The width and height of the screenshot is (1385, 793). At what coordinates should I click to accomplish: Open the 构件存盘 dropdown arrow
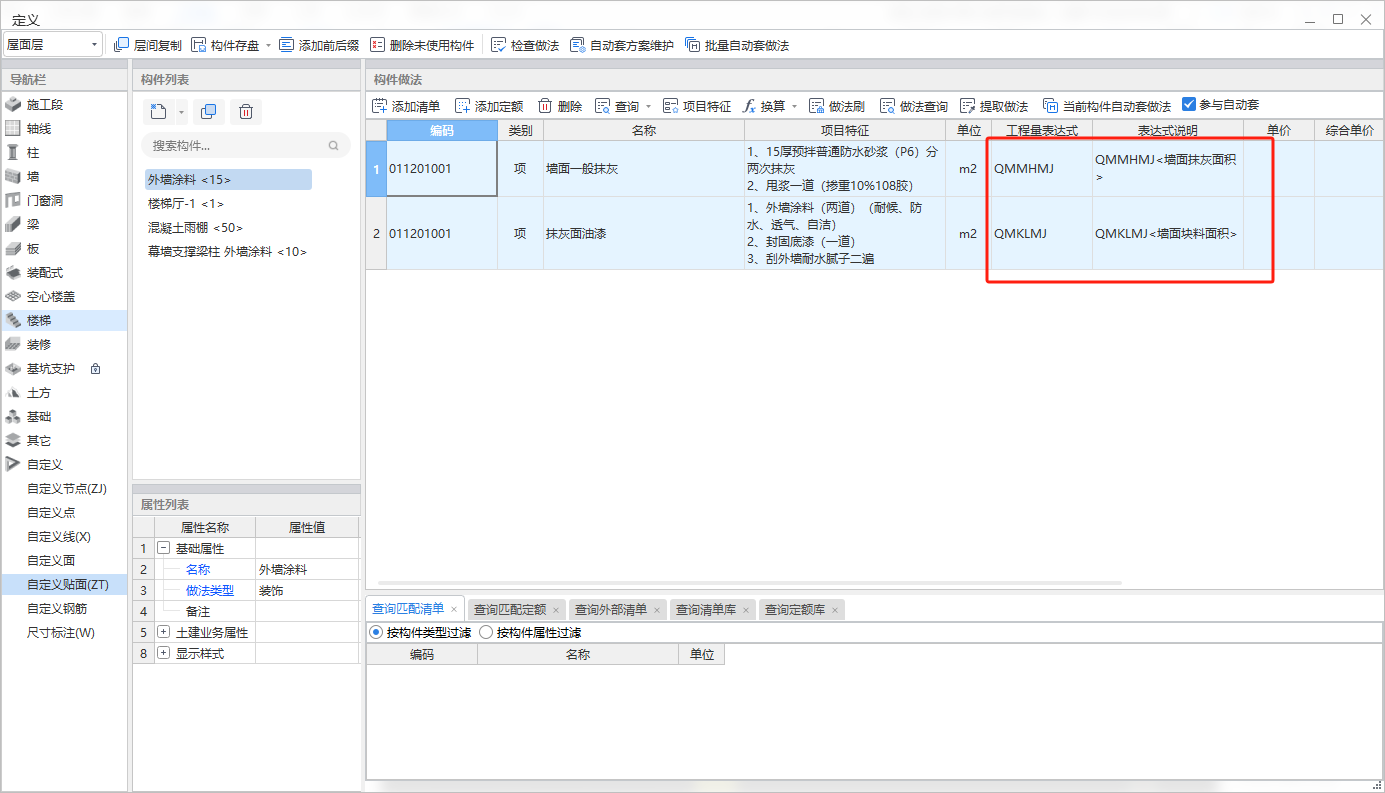pyautogui.click(x=268, y=45)
